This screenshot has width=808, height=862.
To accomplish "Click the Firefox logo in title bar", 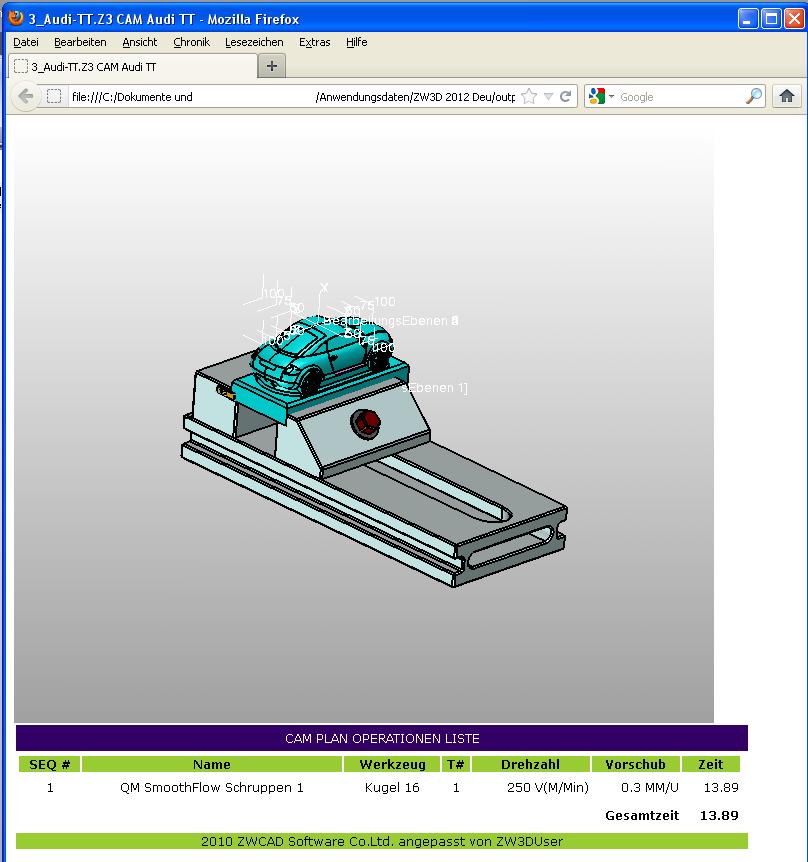I will tap(15, 18).
